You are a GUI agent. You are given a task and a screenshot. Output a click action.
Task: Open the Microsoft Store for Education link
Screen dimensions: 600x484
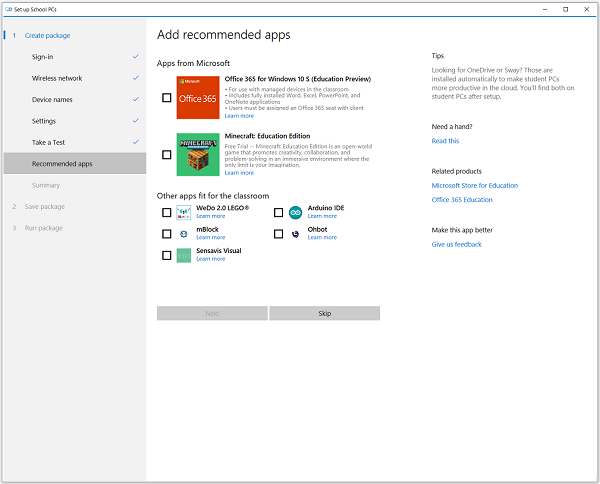tap(474, 185)
